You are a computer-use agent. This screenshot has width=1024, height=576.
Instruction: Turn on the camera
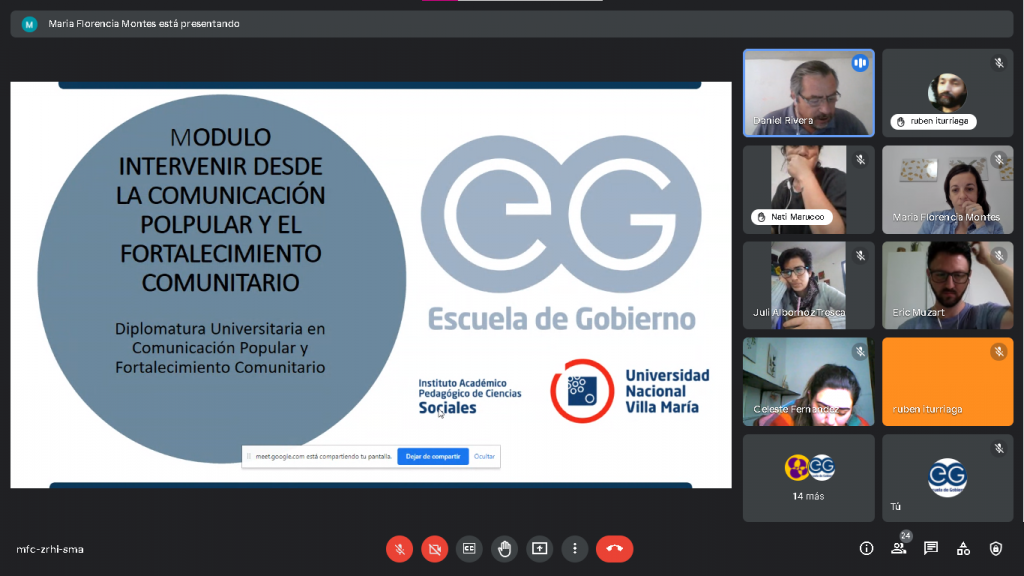tap(434, 548)
